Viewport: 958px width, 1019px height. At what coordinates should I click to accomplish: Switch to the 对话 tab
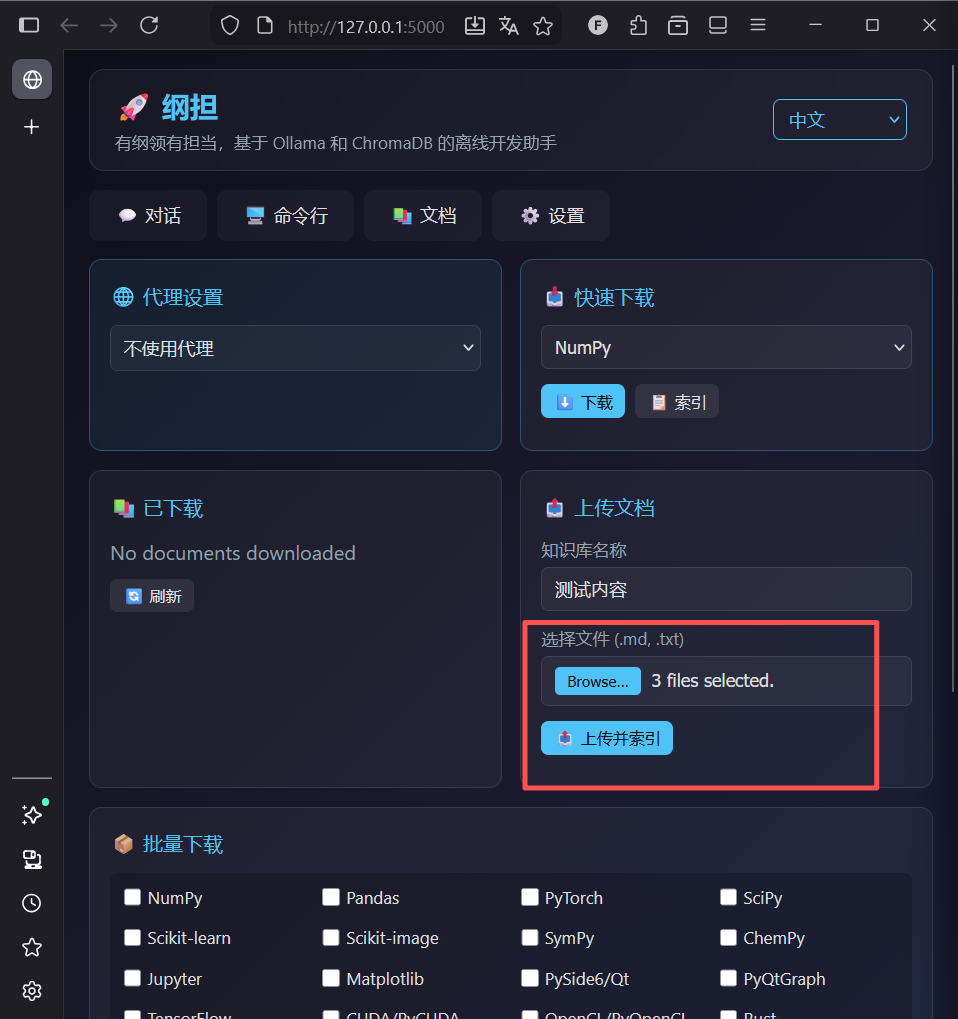pos(148,216)
